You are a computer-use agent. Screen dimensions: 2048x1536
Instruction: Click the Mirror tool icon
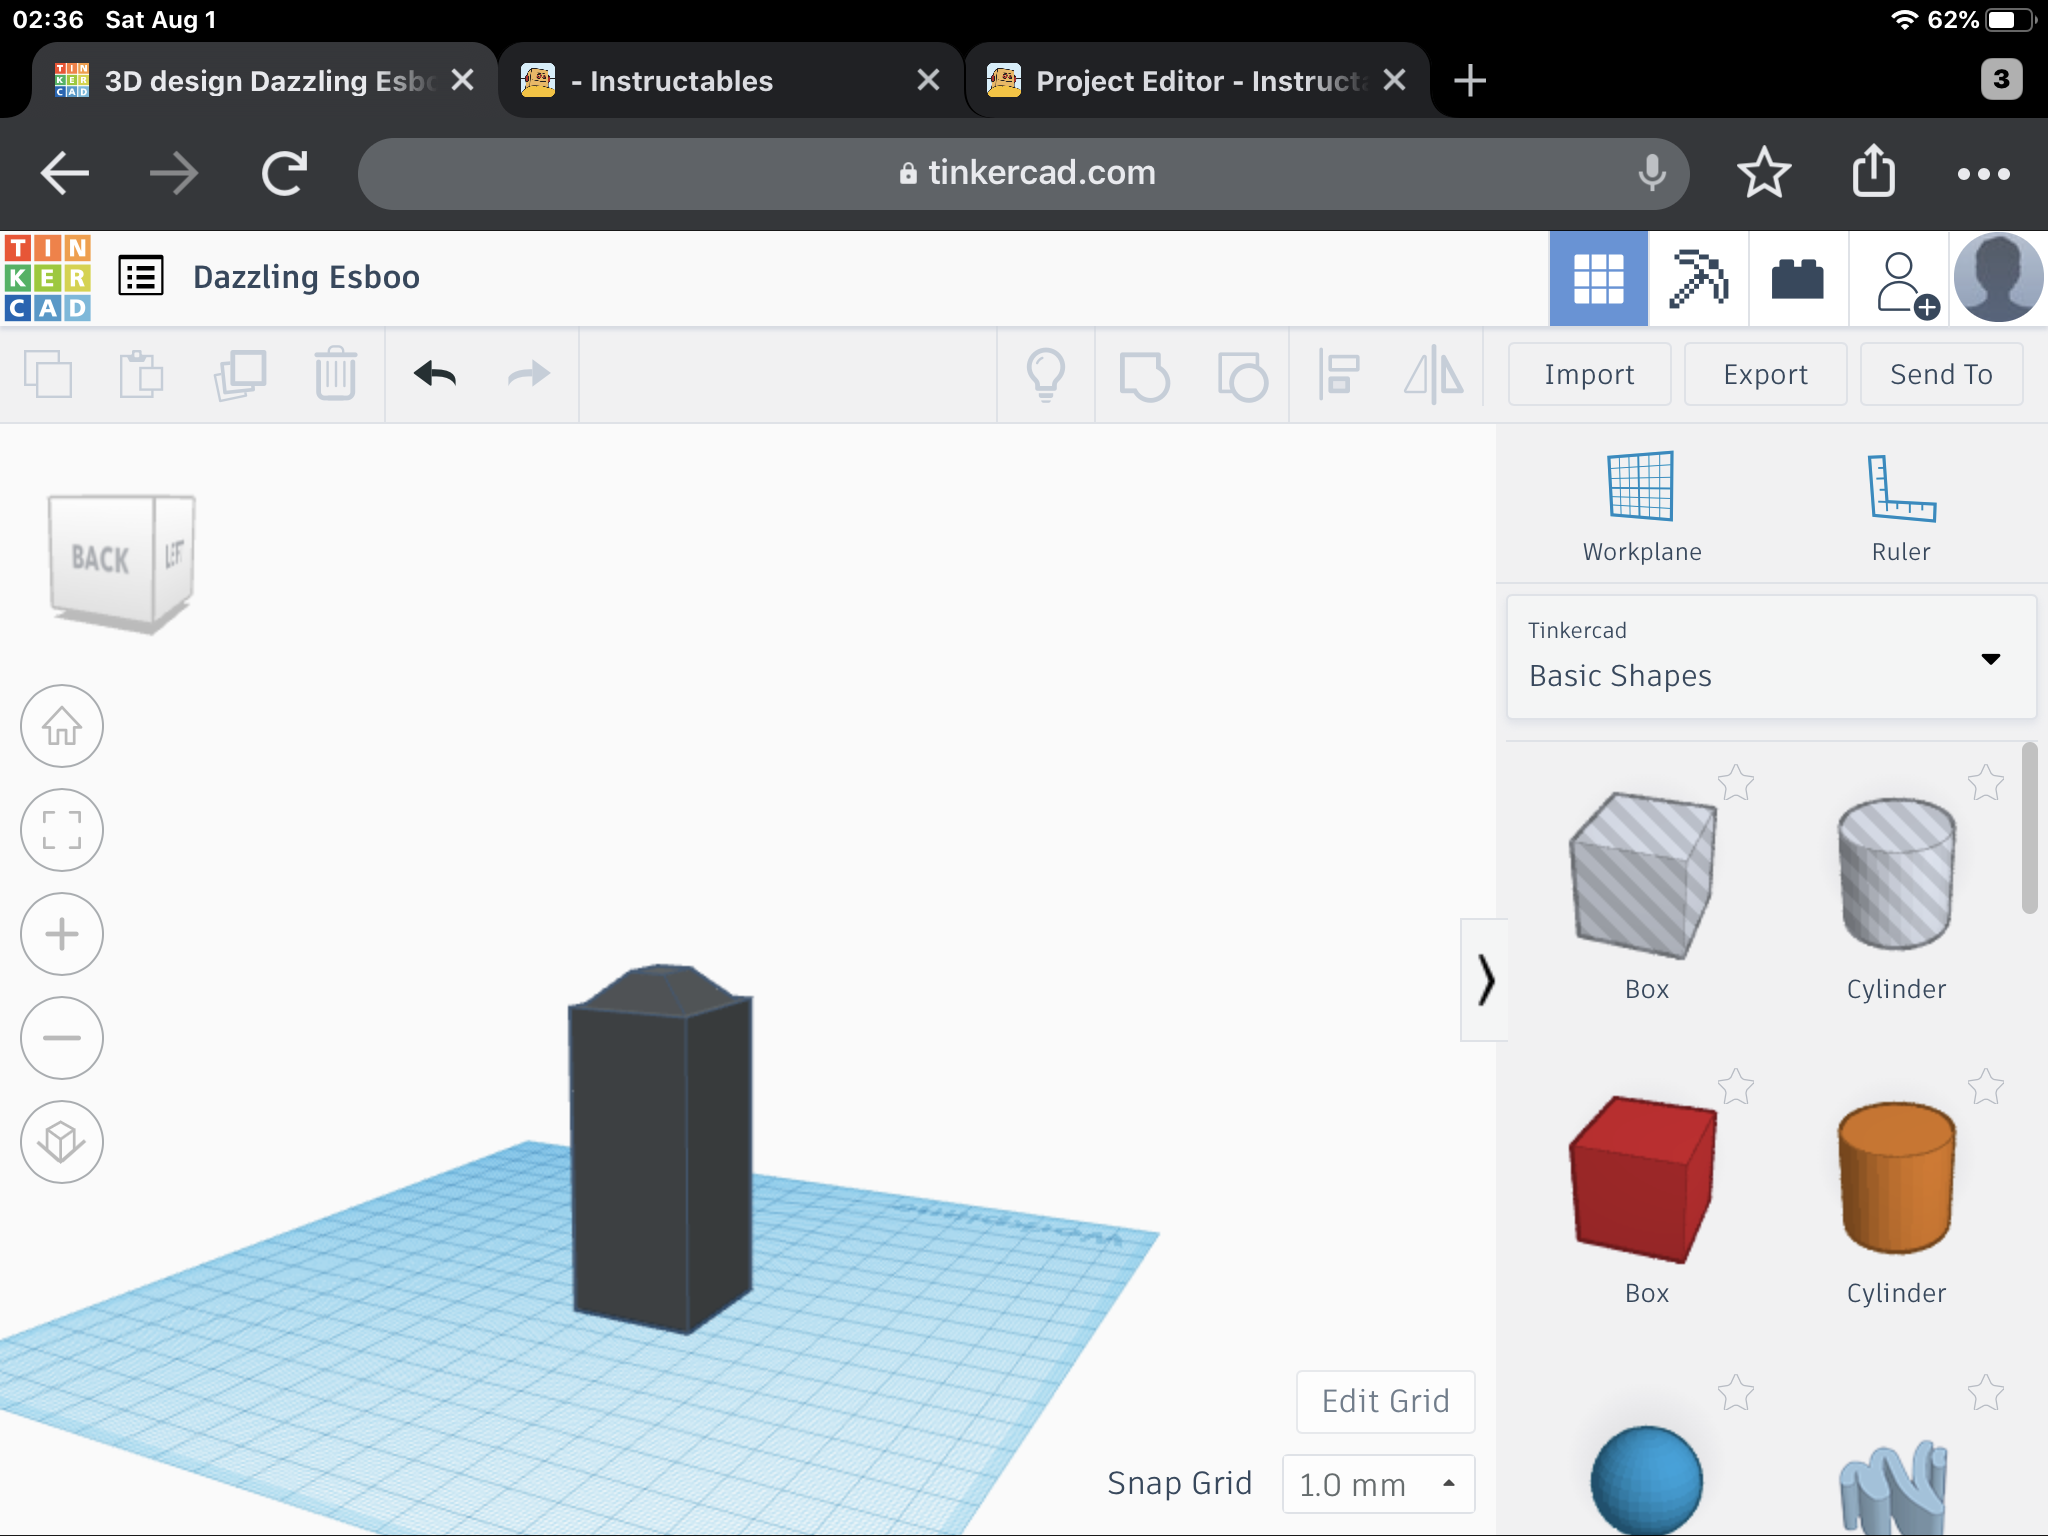click(1434, 374)
